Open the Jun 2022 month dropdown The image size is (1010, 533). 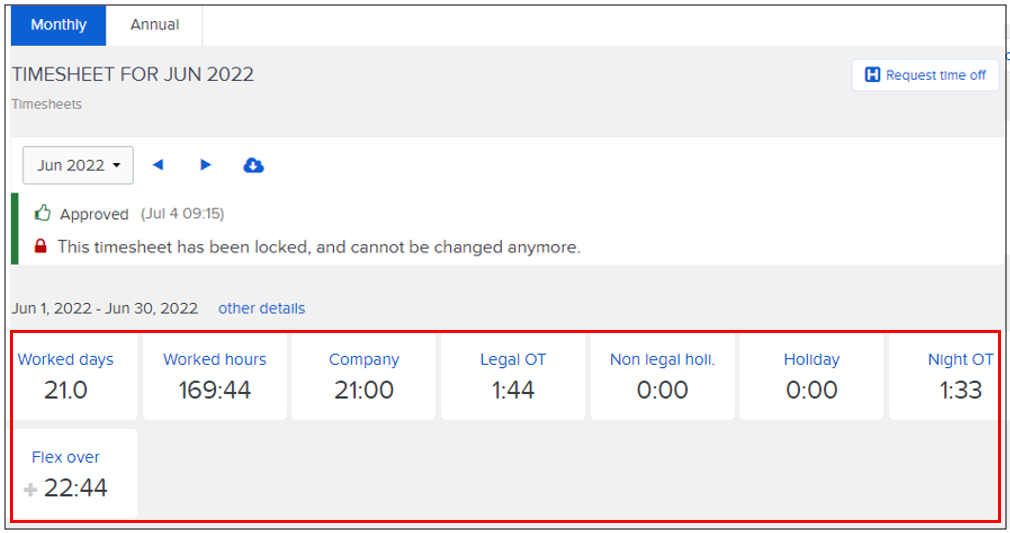point(78,165)
